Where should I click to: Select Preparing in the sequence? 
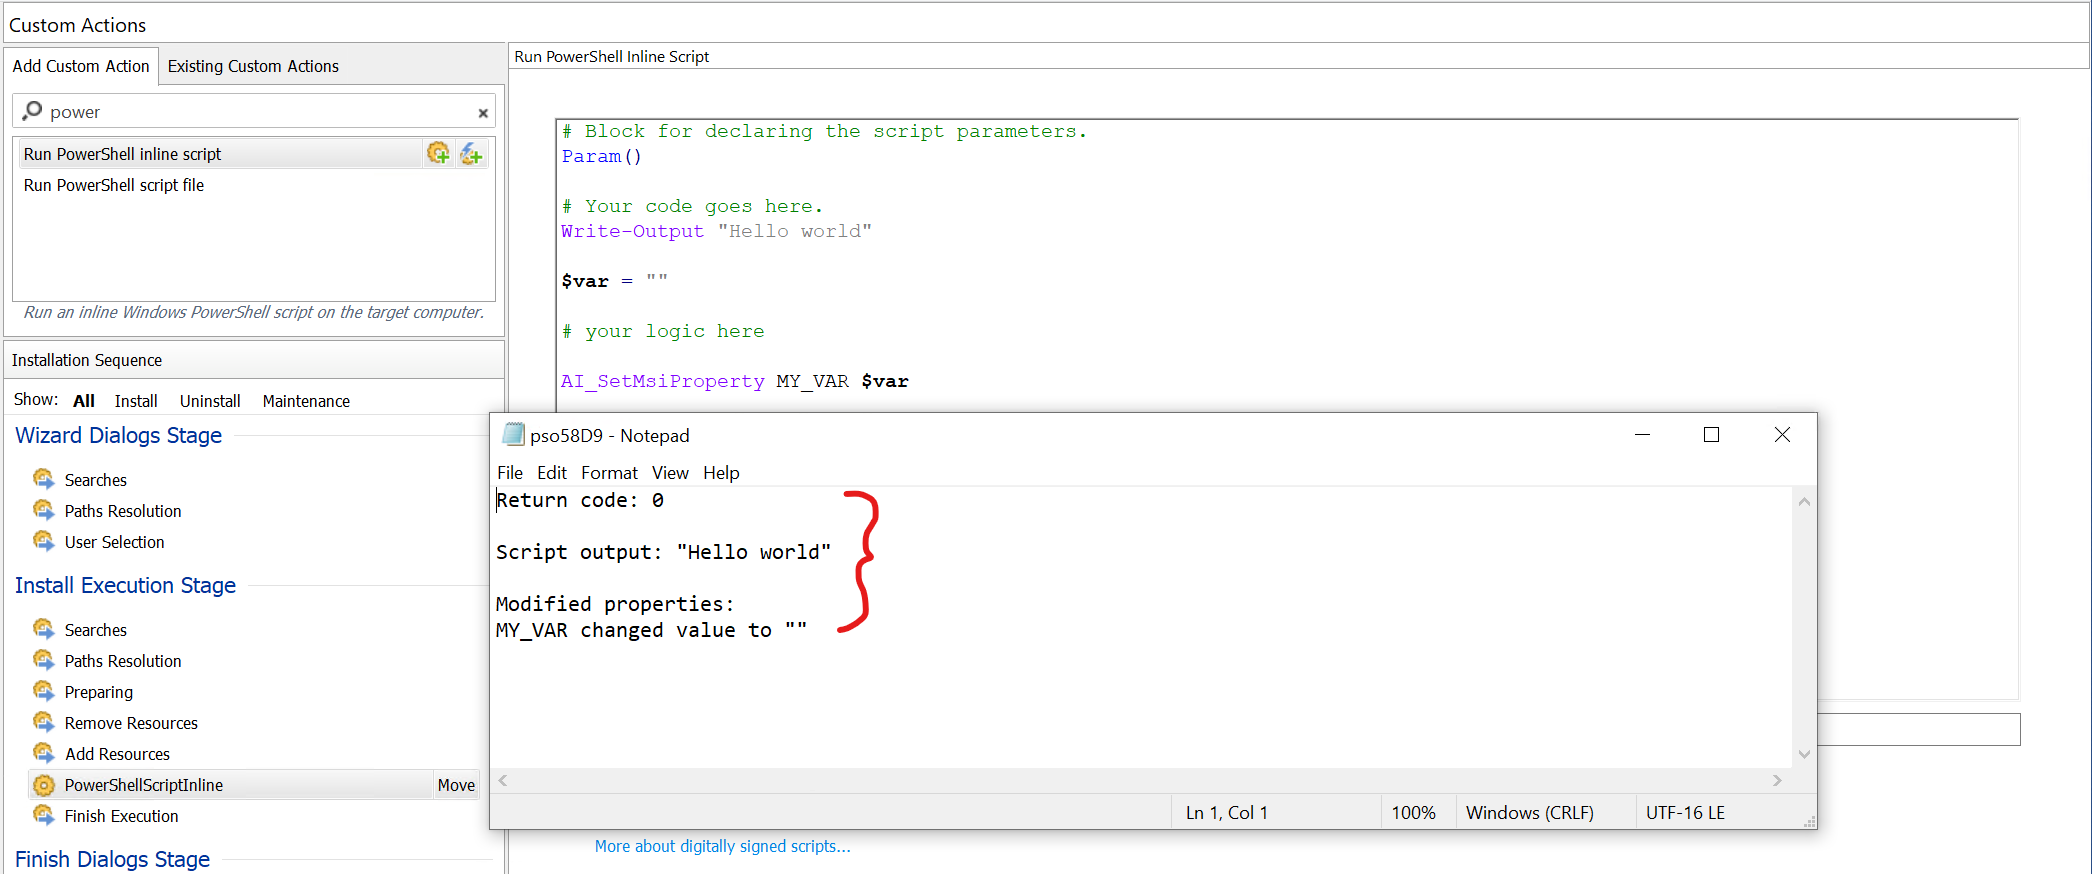click(x=98, y=692)
